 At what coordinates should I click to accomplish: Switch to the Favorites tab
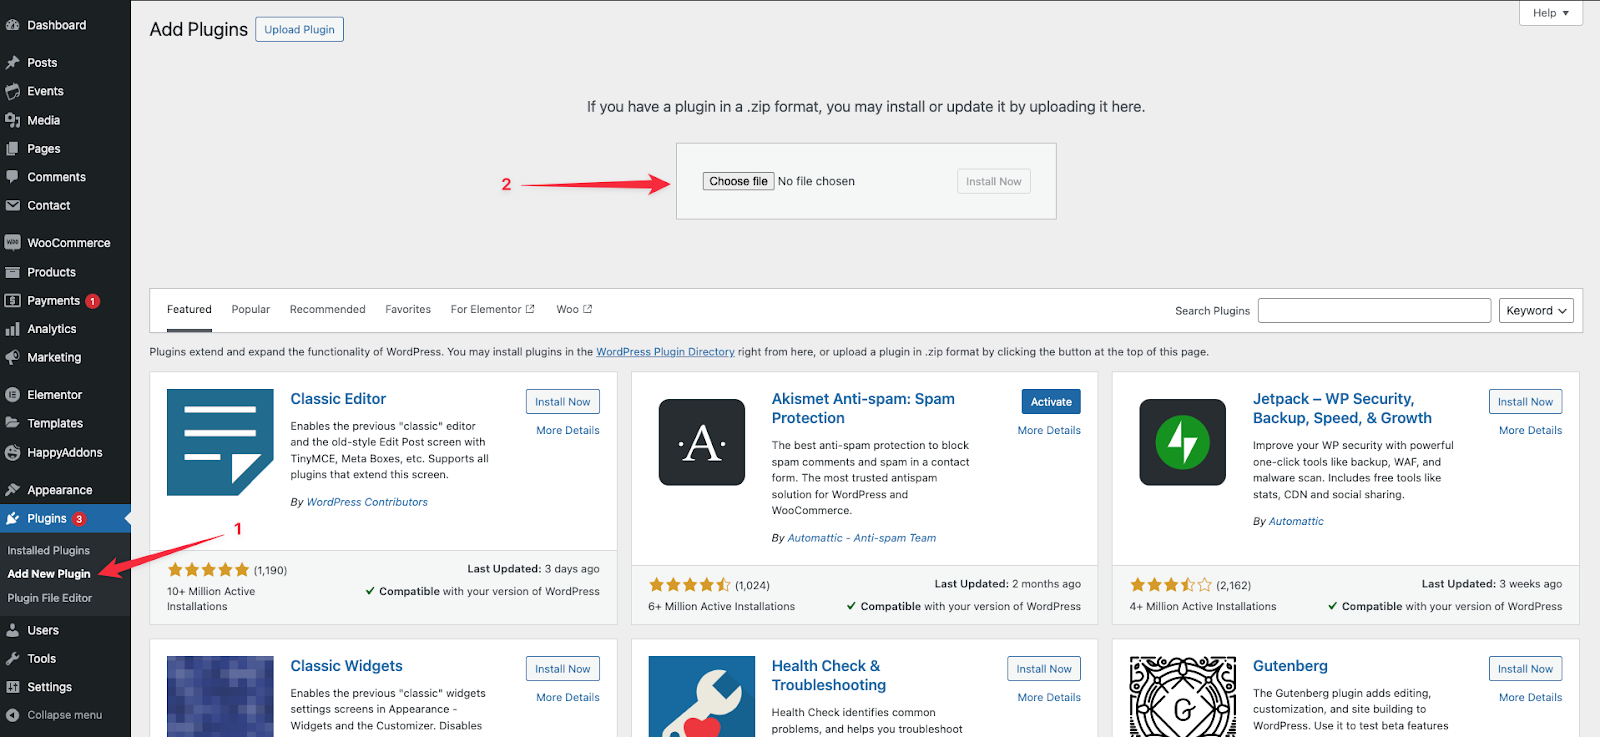pos(408,310)
